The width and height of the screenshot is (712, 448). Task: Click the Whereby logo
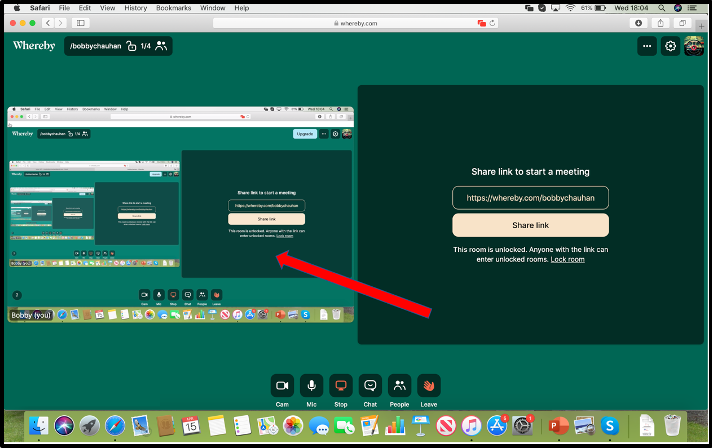[34, 45]
